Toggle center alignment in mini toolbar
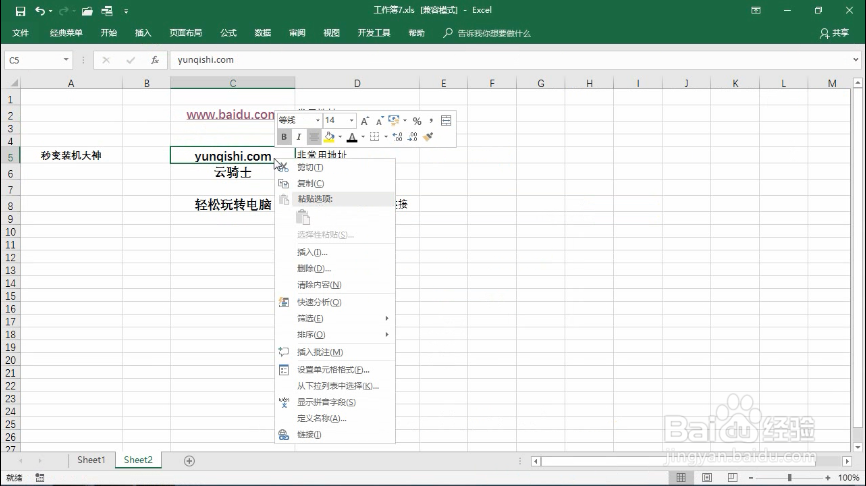Screen dimensions: 866x486 point(314,137)
